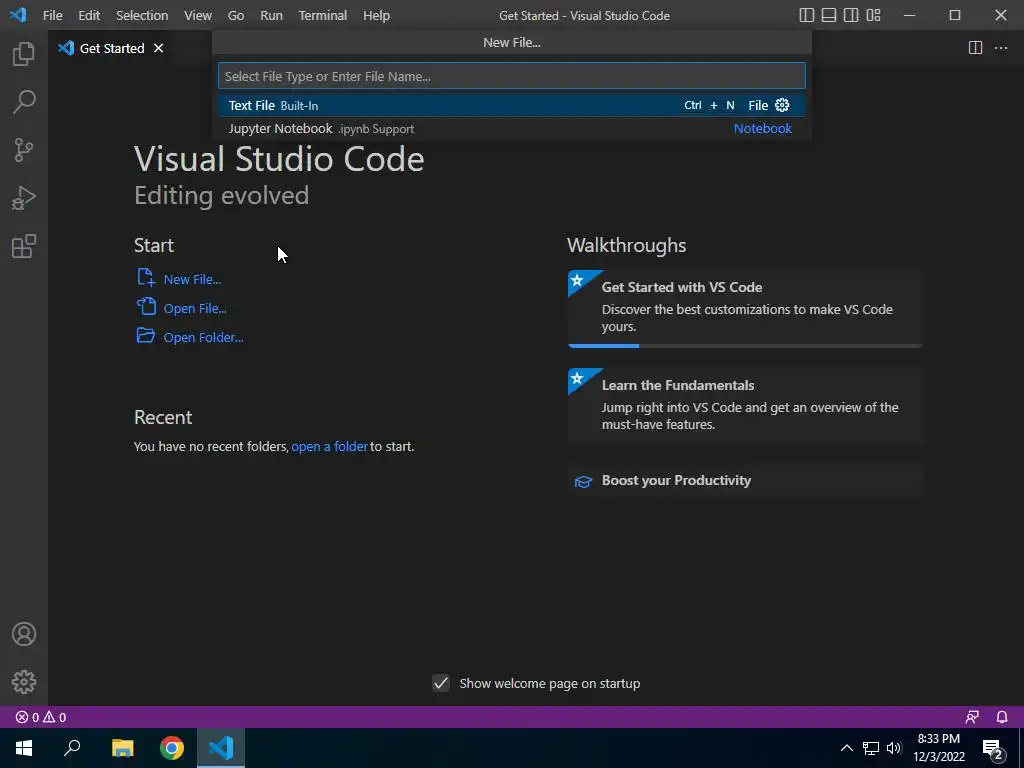1024x768 pixels.
Task: Click the Open Folder... link
Action: coord(203,337)
